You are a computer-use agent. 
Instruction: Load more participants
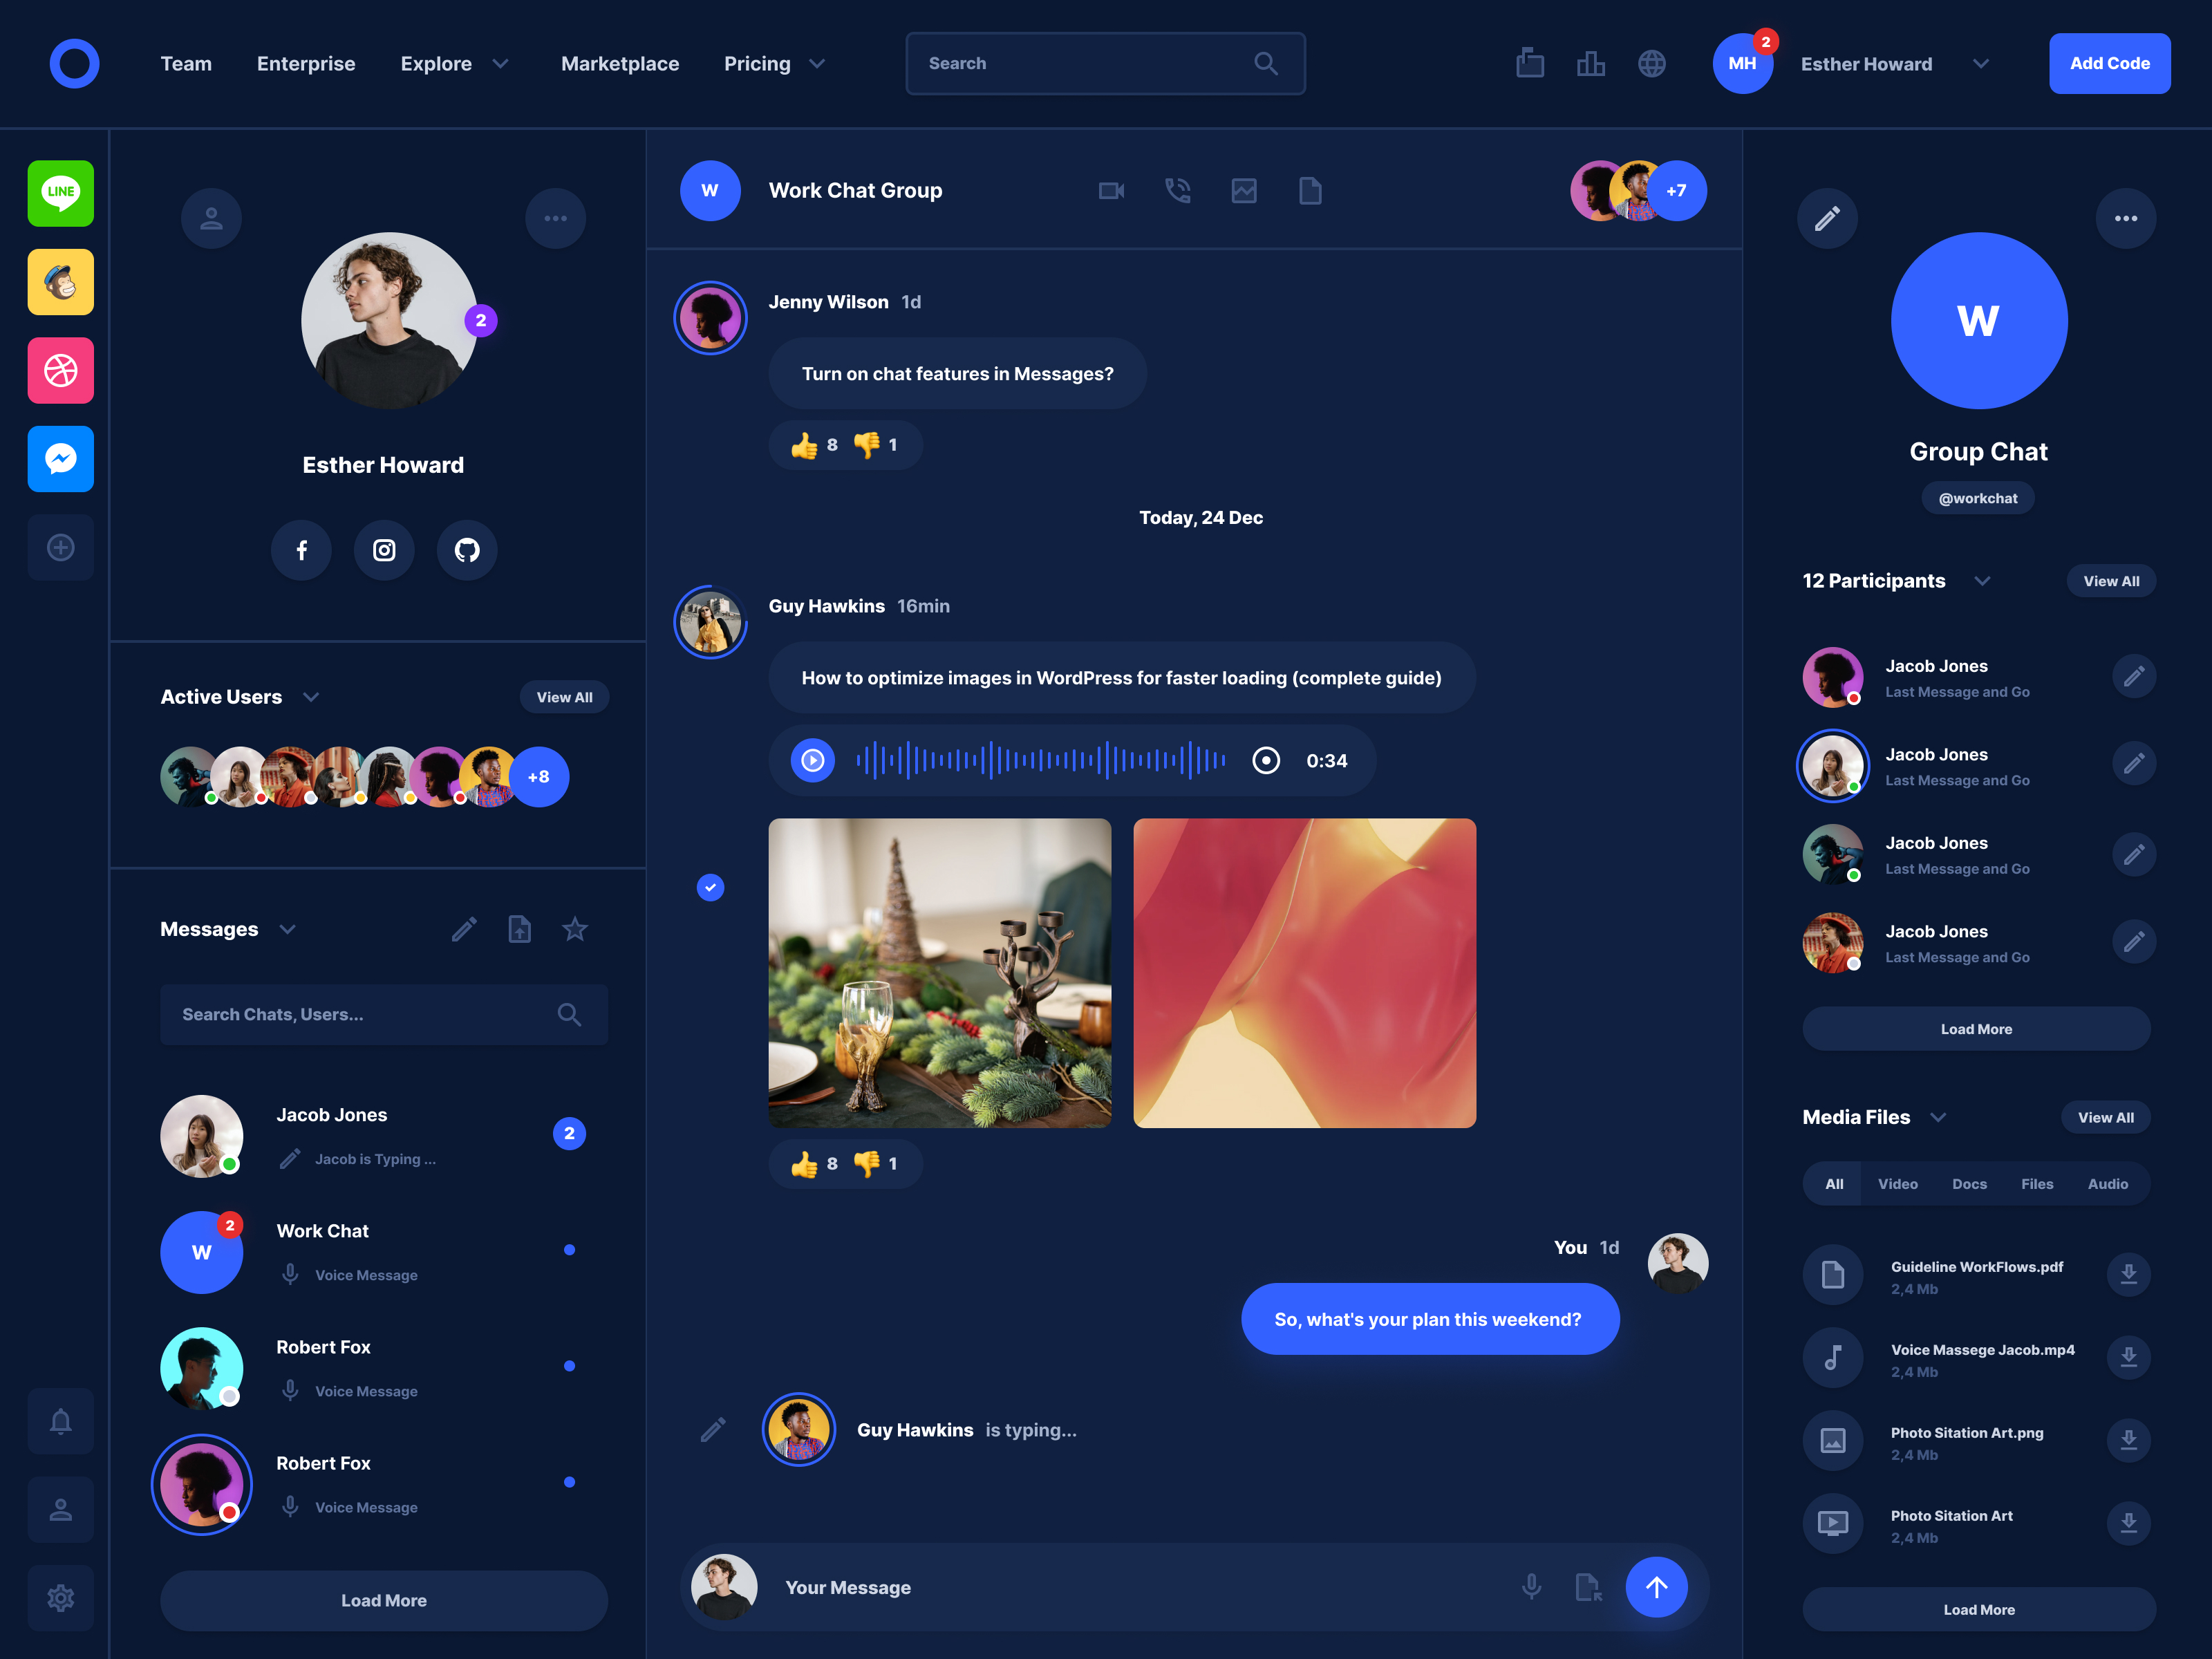click(1976, 1029)
